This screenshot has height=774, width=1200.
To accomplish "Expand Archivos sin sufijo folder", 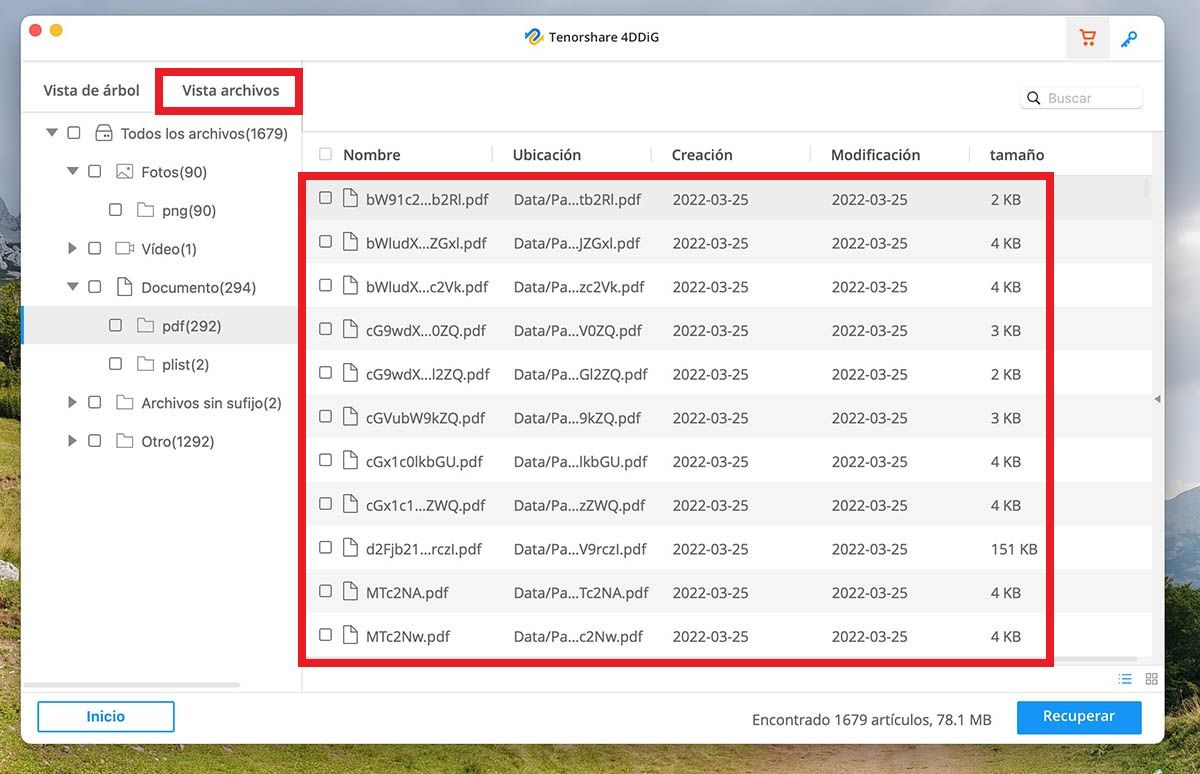I will (x=72, y=403).
